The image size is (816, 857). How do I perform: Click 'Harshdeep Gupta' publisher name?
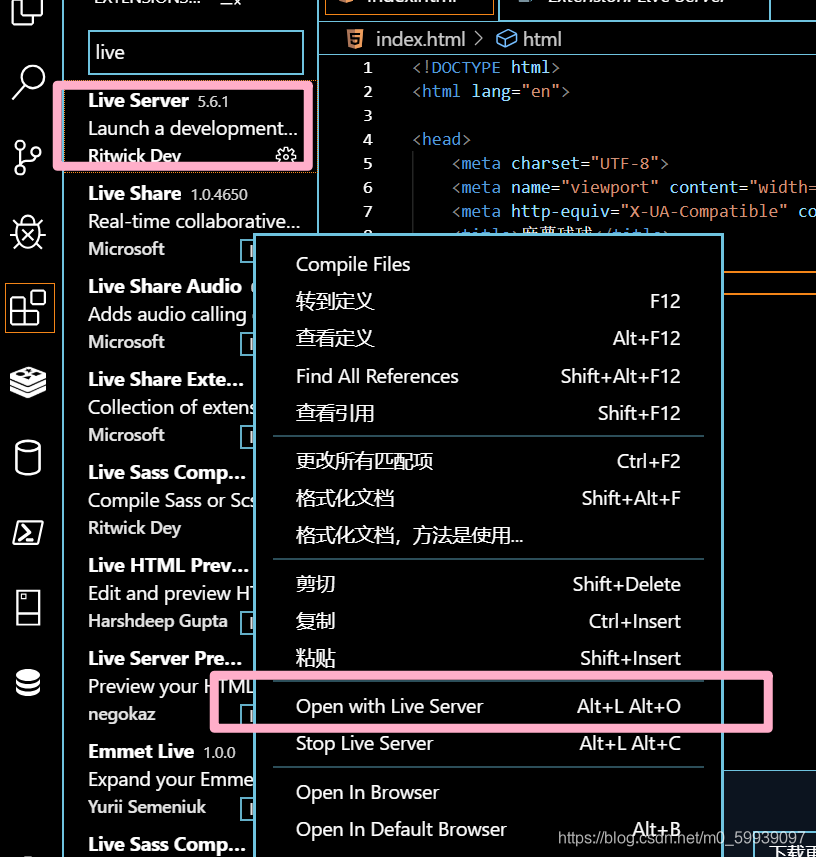pyautogui.click(x=158, y=621)
